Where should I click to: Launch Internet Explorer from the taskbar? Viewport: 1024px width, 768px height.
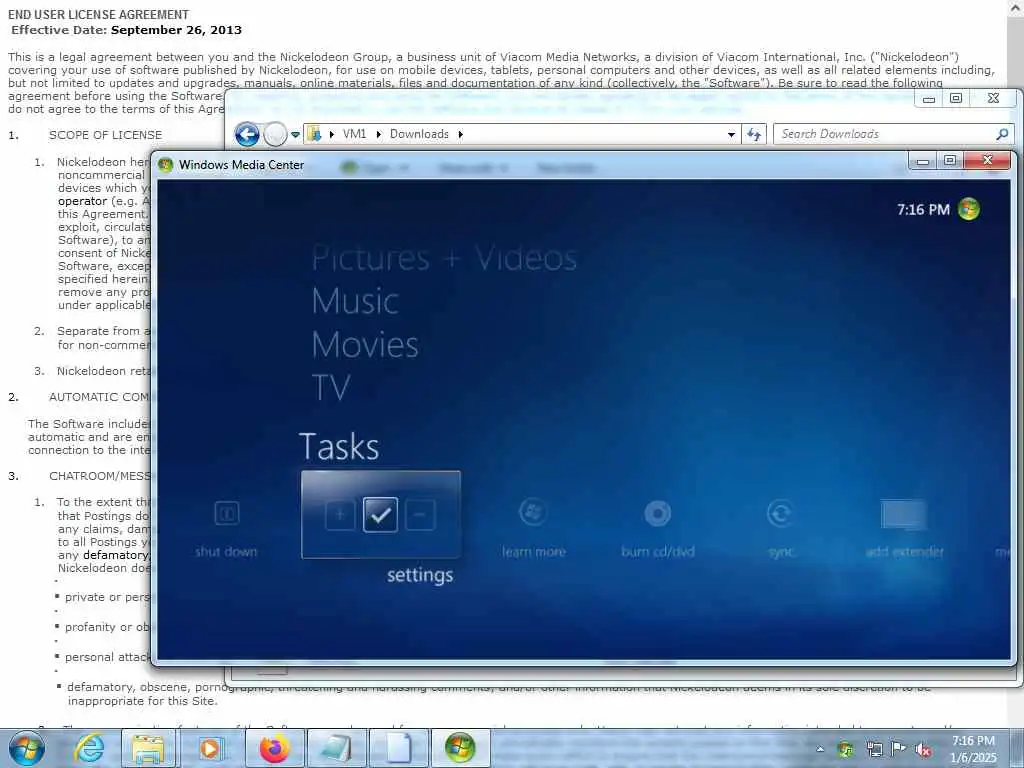click(x=89, y=748)
